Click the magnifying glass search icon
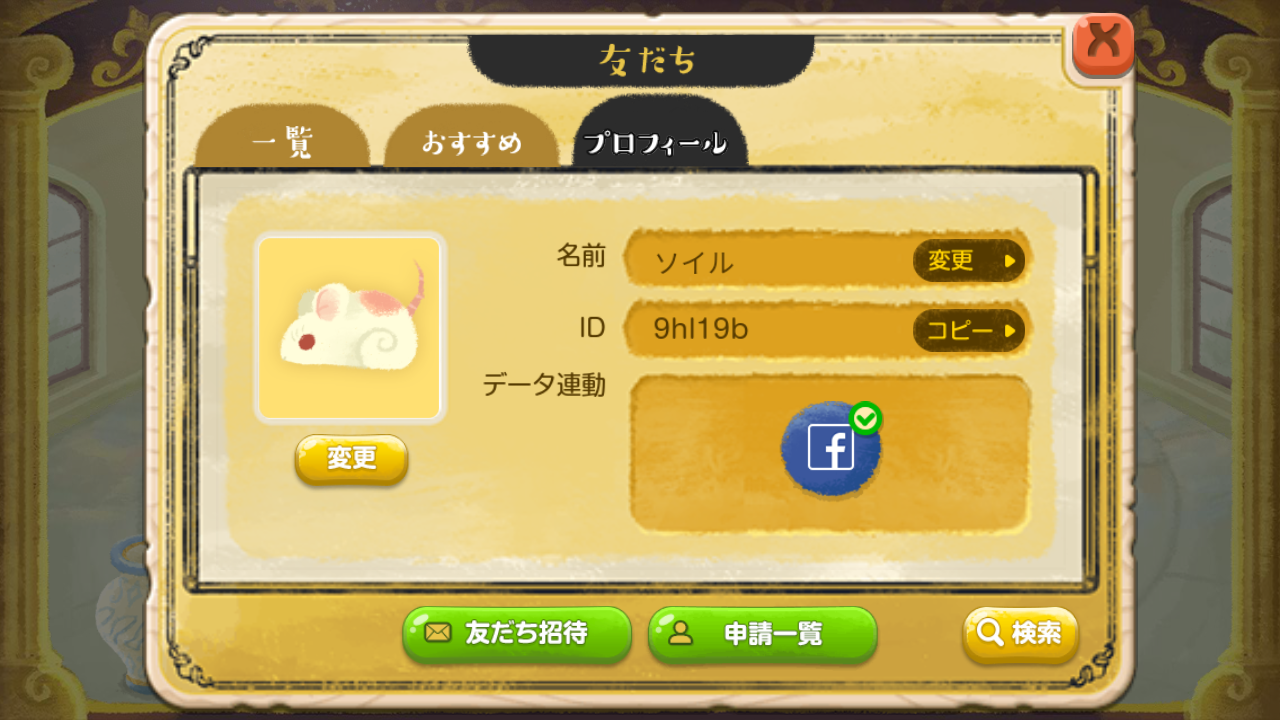 coord(990,633)
